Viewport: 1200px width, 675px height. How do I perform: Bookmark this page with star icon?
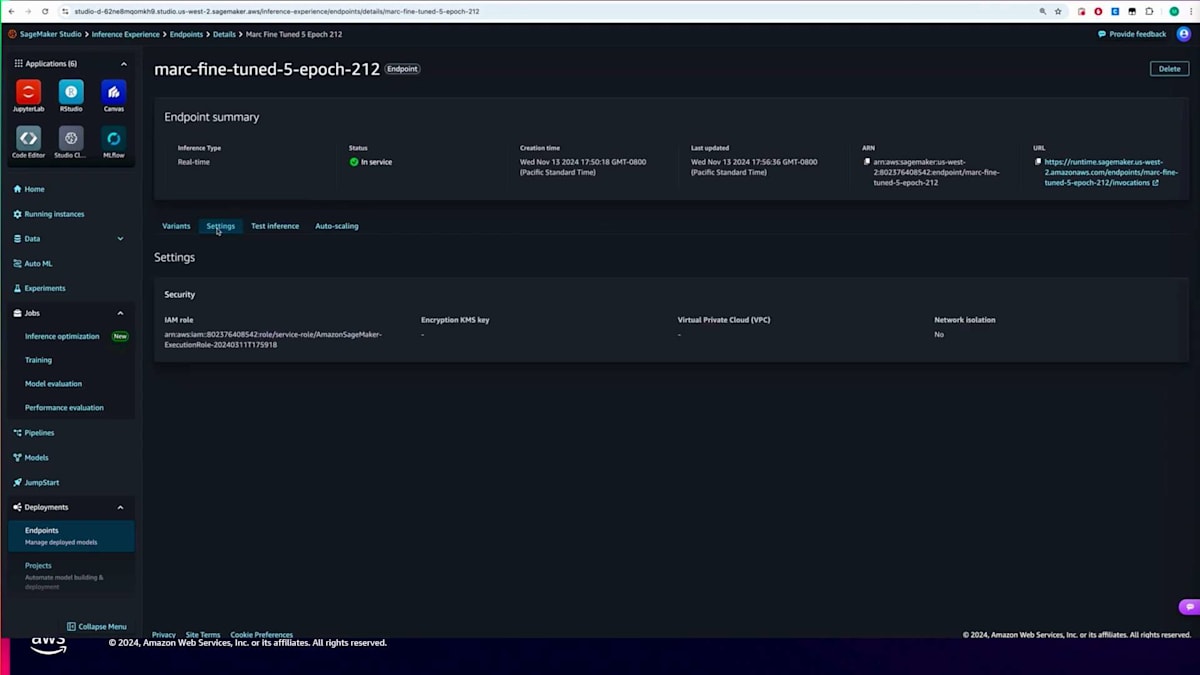1058,11
